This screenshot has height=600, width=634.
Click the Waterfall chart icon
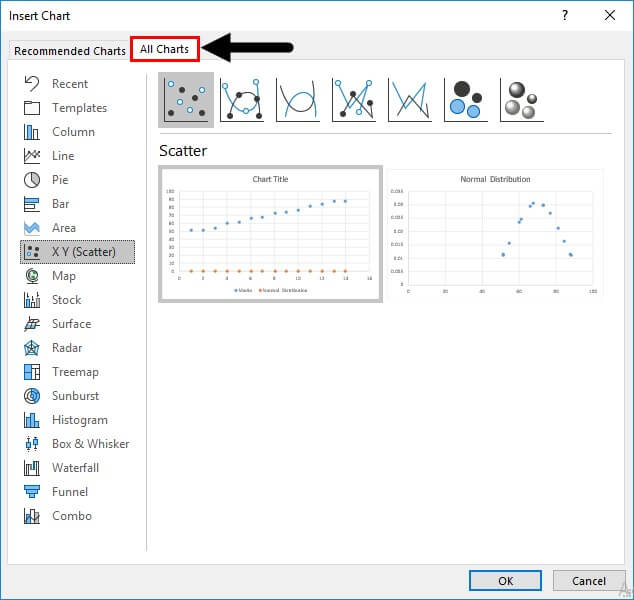32,468
